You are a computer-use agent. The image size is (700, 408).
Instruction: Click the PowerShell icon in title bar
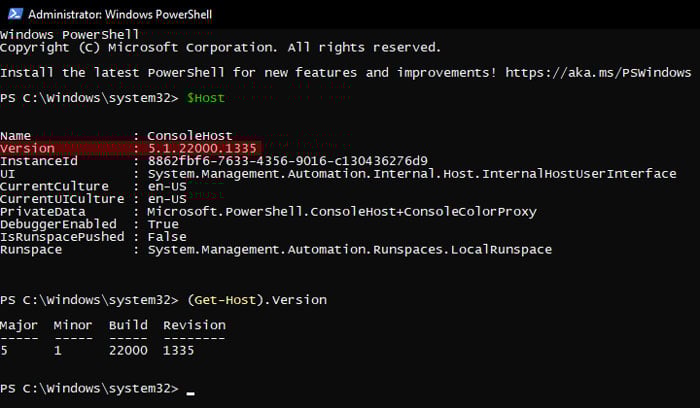tap(15, 14)
